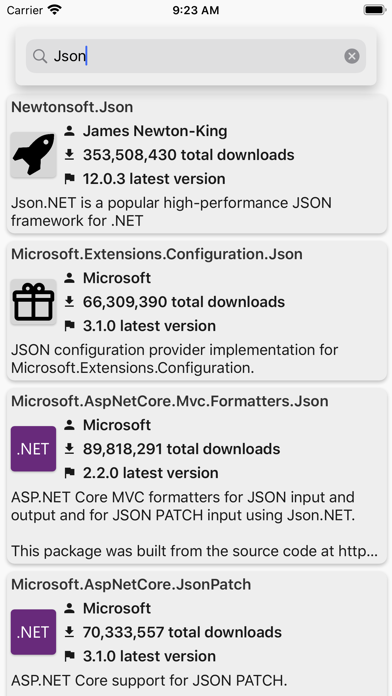Tap the gift box package icon
The width and height of the screenshot is (392, 696).
[33, 302]
